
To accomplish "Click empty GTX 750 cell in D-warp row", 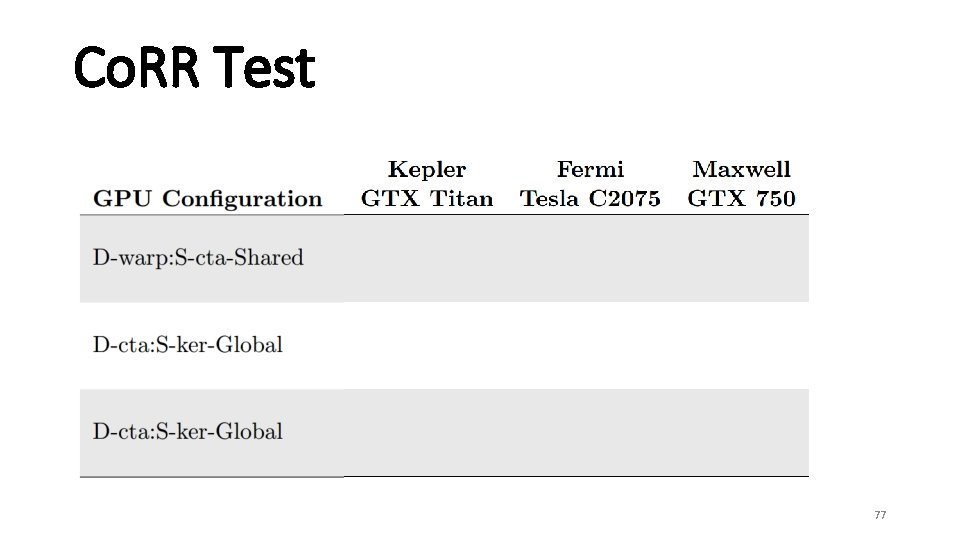I will [740, 258].
